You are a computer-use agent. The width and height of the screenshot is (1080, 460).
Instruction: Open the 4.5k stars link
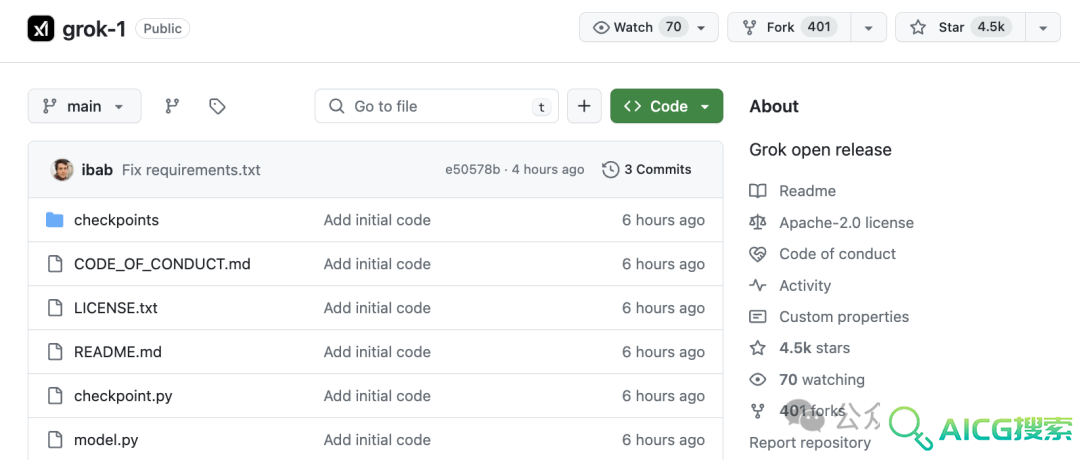click(814, 348)
